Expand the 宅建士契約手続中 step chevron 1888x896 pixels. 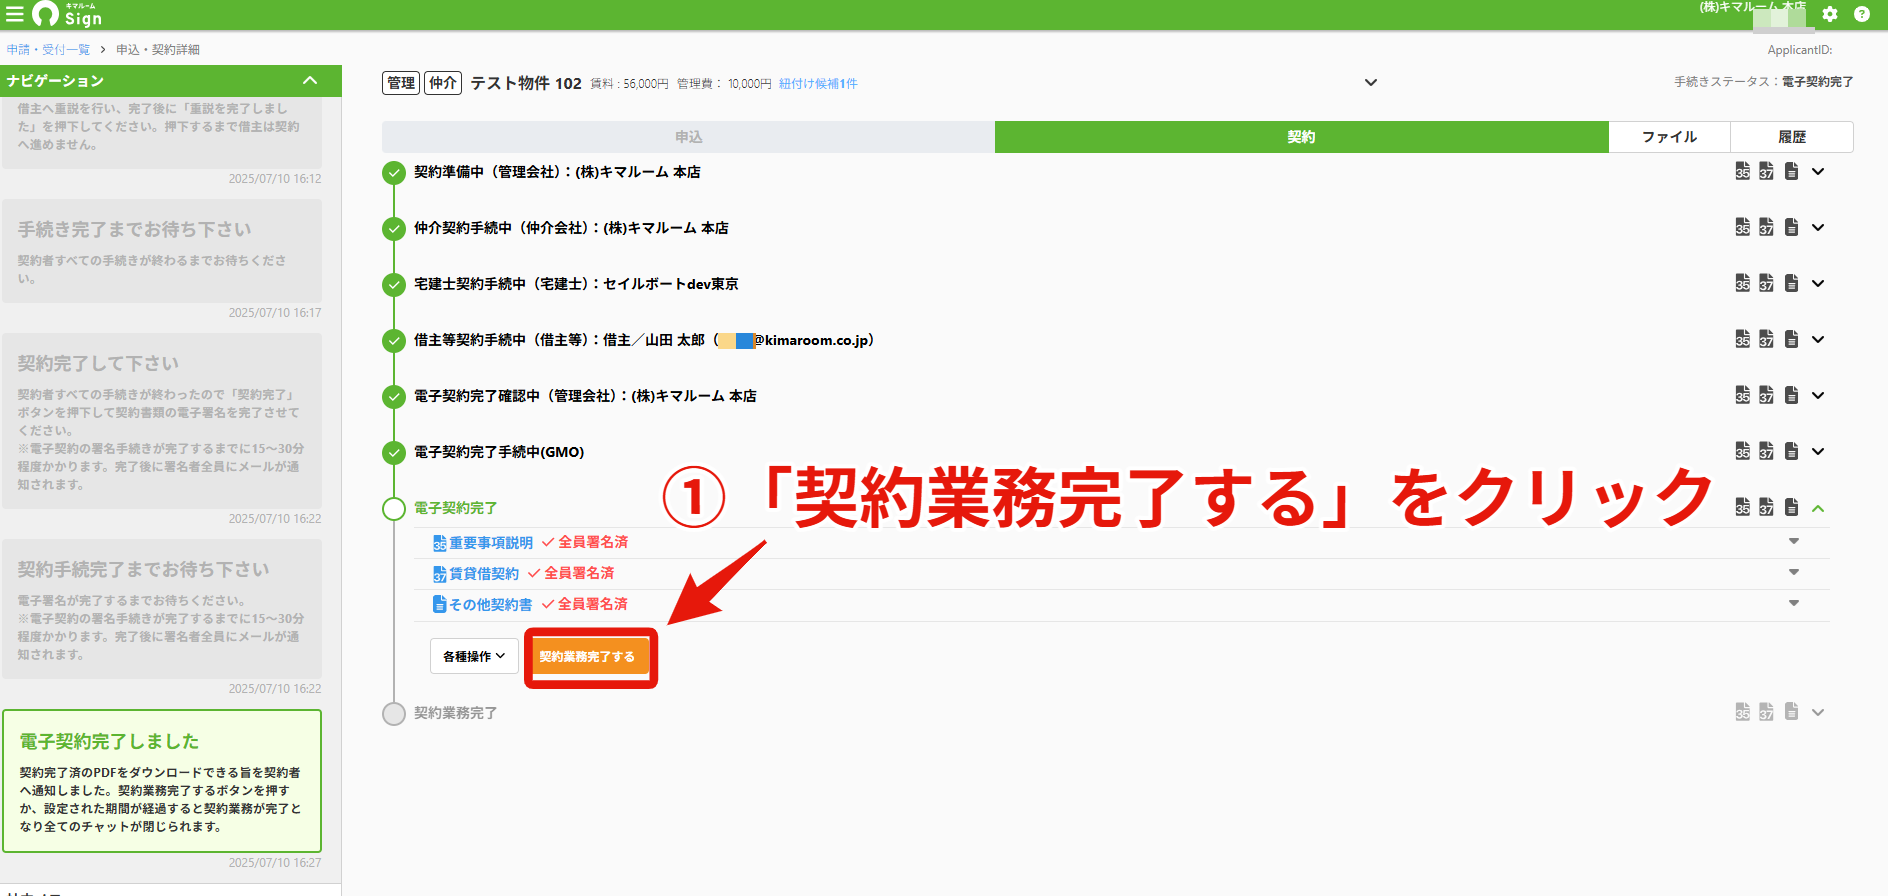point(1818,283)
